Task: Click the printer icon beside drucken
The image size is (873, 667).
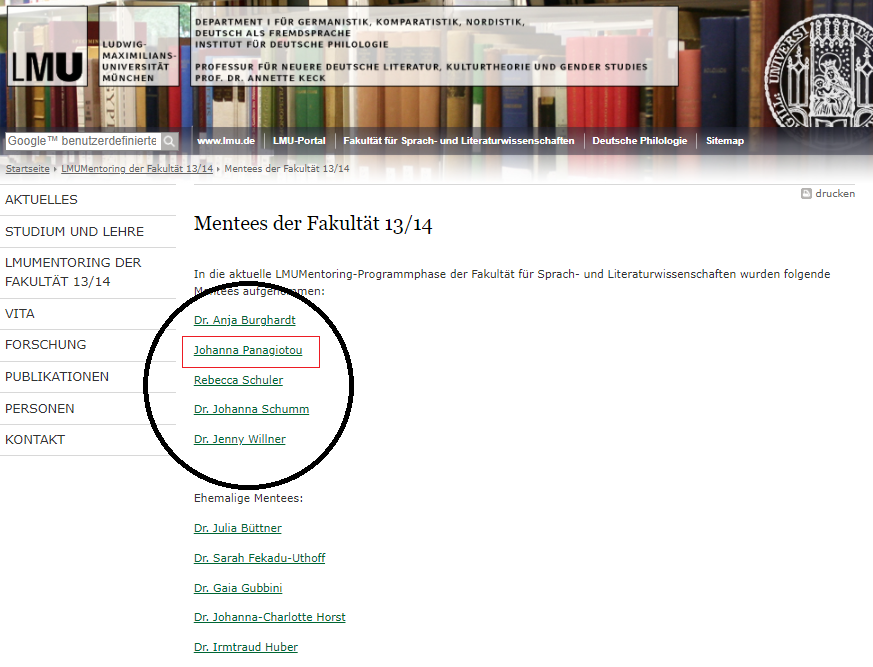Action: [806, 194]
